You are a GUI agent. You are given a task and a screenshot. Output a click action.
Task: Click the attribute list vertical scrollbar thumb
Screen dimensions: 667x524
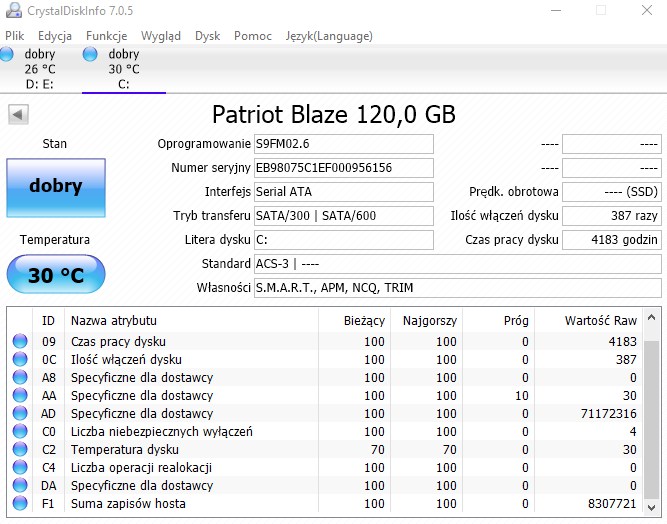point(651,419)
